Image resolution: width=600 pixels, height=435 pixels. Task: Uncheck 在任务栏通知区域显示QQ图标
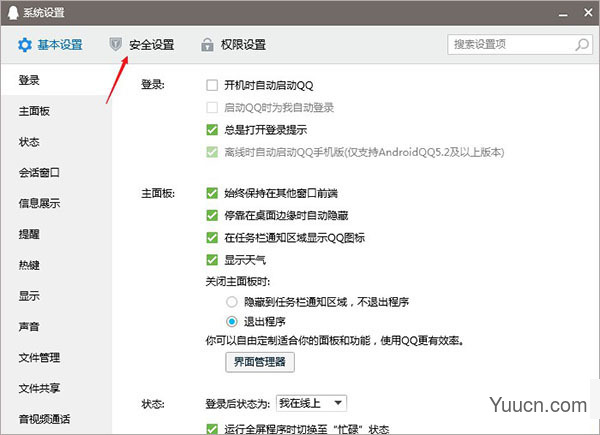pos(212,238)
